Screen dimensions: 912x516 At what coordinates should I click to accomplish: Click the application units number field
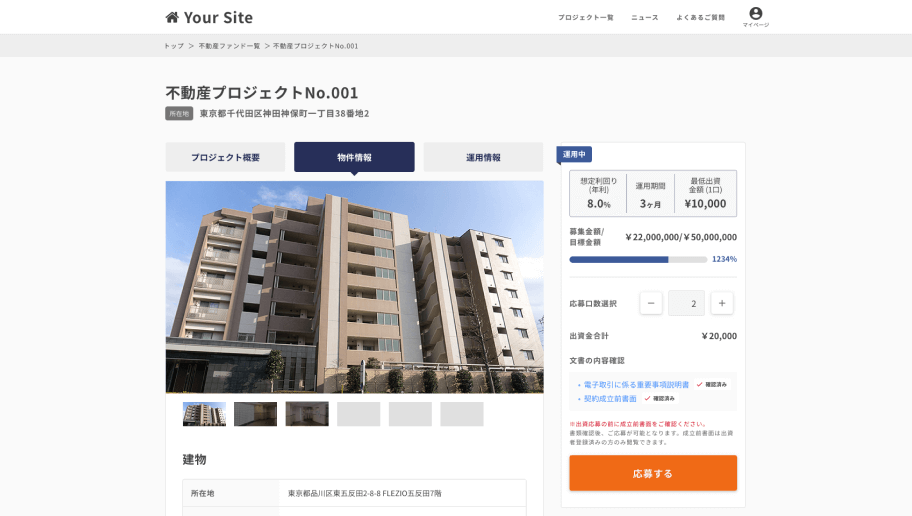[x=686, y=303]
